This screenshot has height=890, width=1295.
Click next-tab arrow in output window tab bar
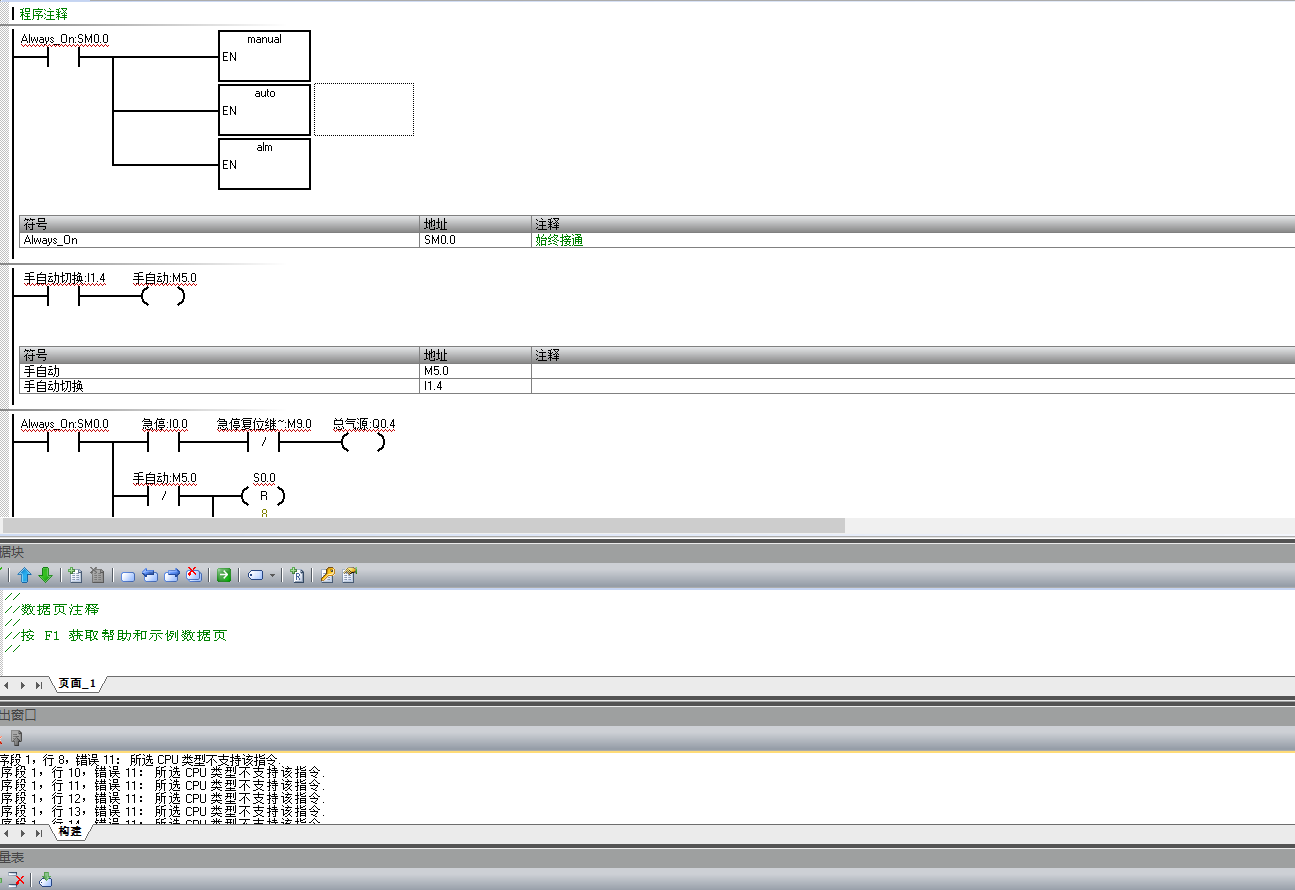[22, 832]
